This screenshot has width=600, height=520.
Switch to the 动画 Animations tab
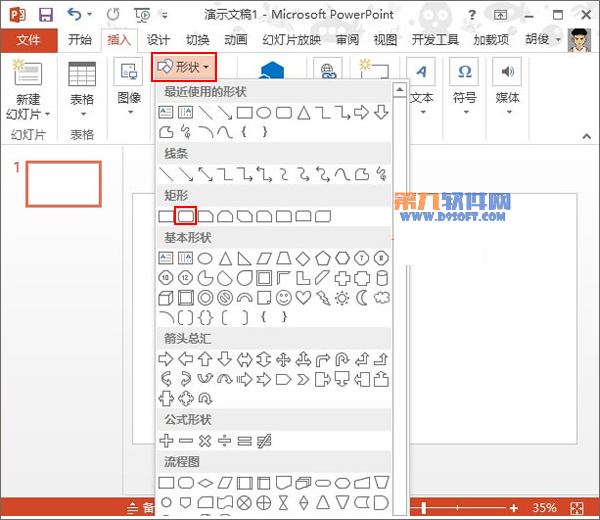[236, 40]
